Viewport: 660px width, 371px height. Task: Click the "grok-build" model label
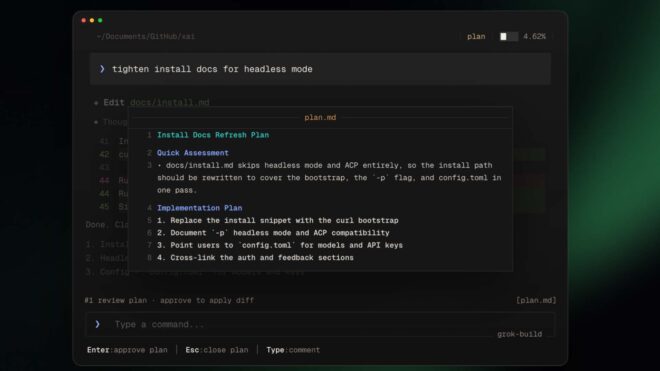[x=519, y=334]
